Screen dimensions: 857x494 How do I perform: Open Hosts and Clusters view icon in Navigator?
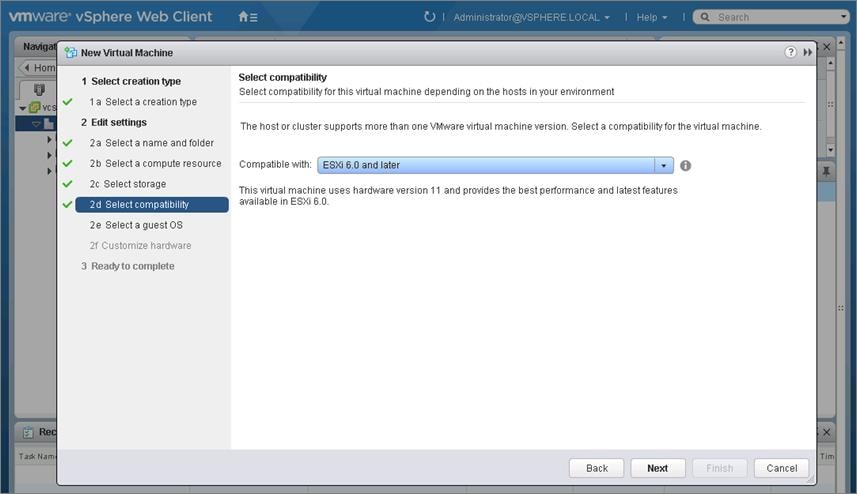(39, 89)
